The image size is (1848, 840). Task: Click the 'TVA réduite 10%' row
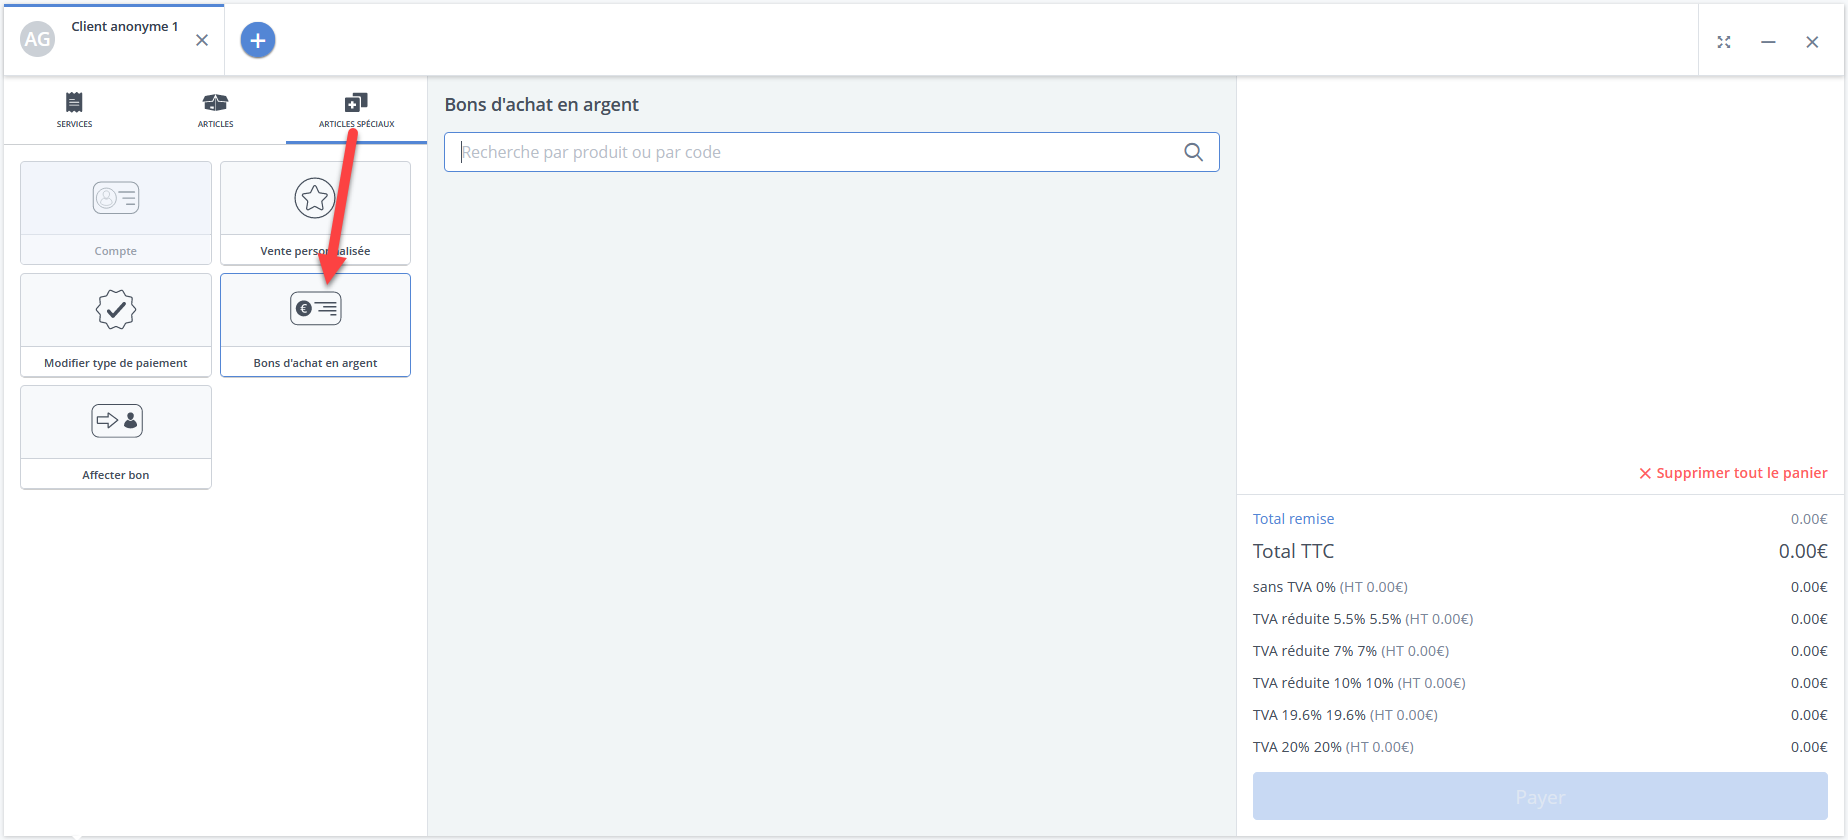pyautogui.click(x=1540, y=683)
